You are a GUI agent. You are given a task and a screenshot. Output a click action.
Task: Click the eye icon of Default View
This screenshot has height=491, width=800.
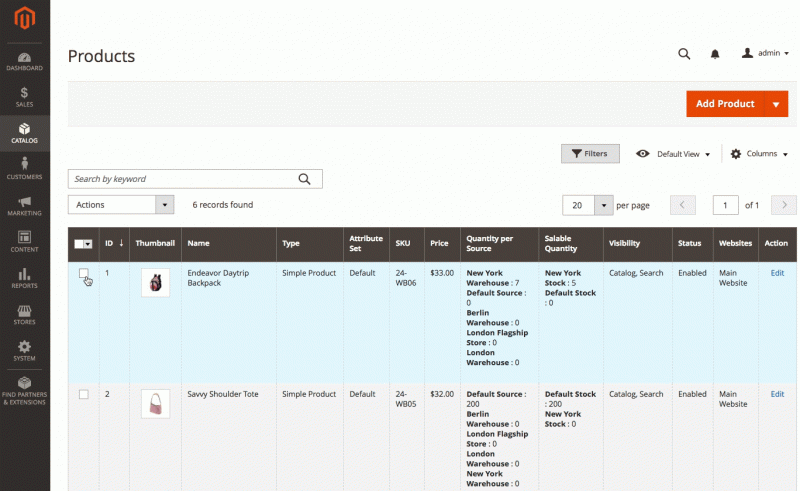[x=643, y=154]
